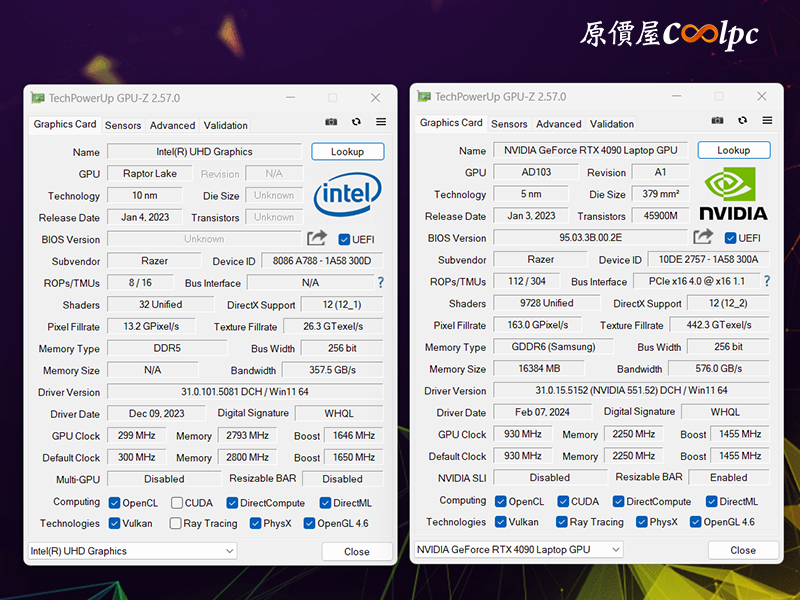
Task: Switch to Validation tab in Intel window
Action: tap(226, 125)
